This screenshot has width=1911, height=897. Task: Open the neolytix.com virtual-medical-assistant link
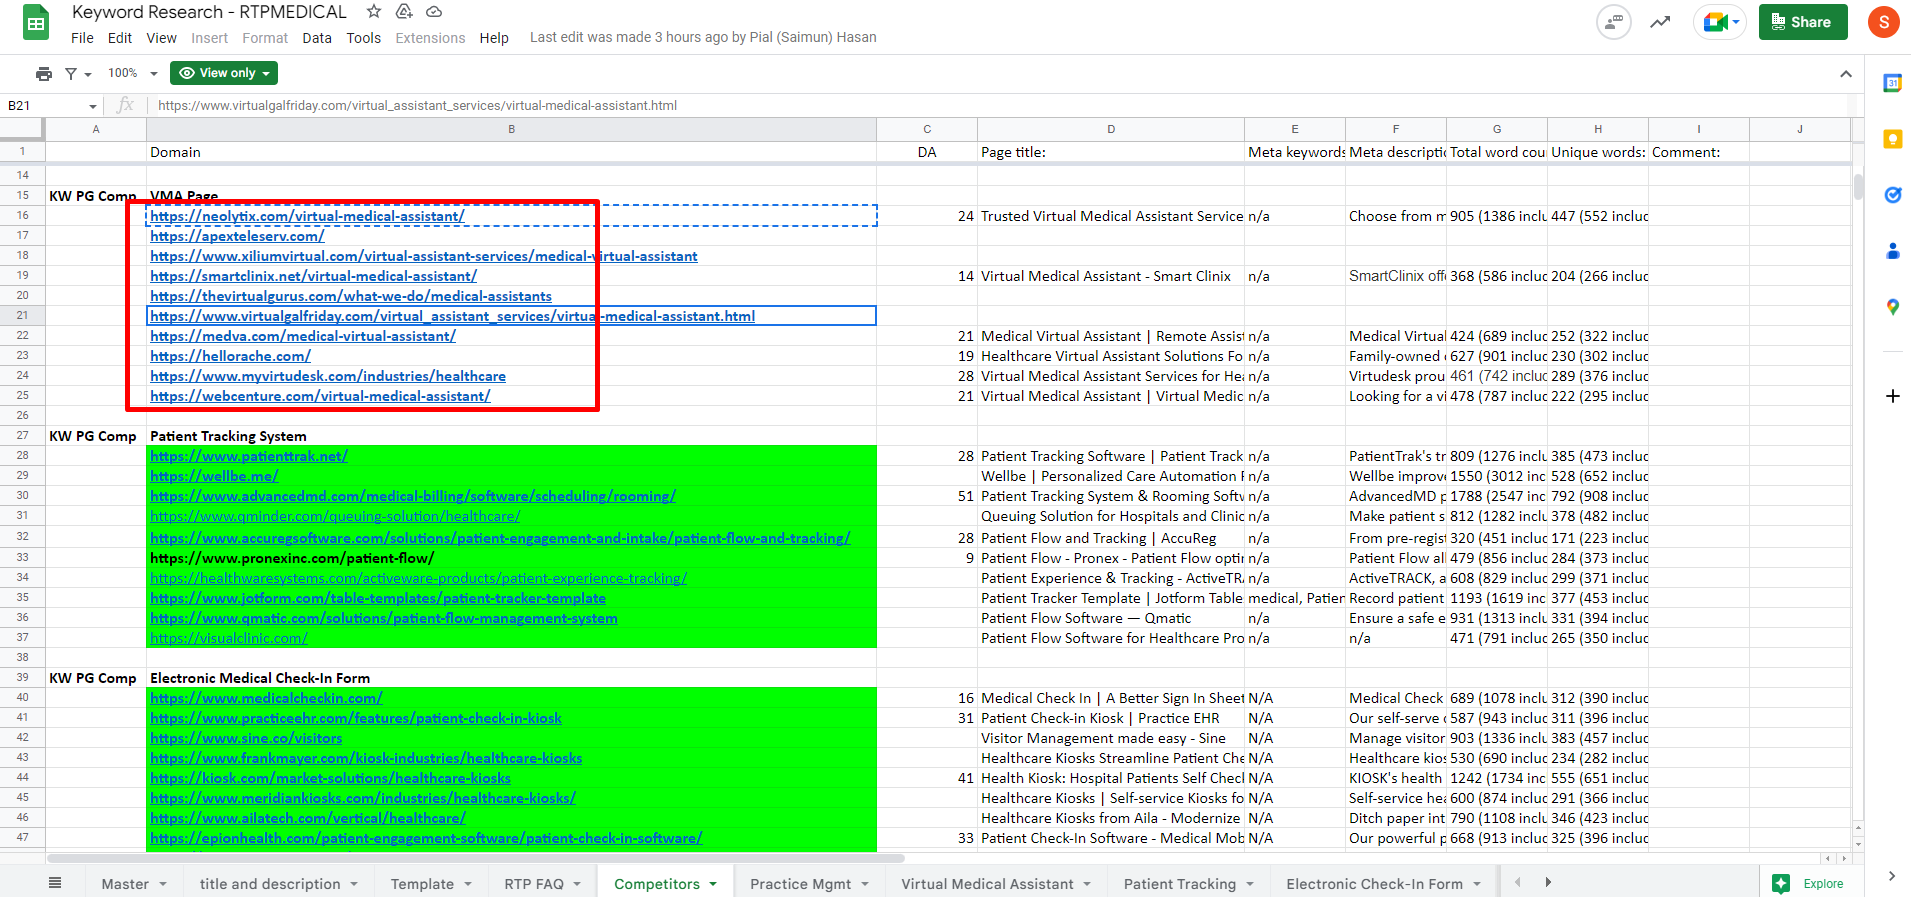(307, 216)
